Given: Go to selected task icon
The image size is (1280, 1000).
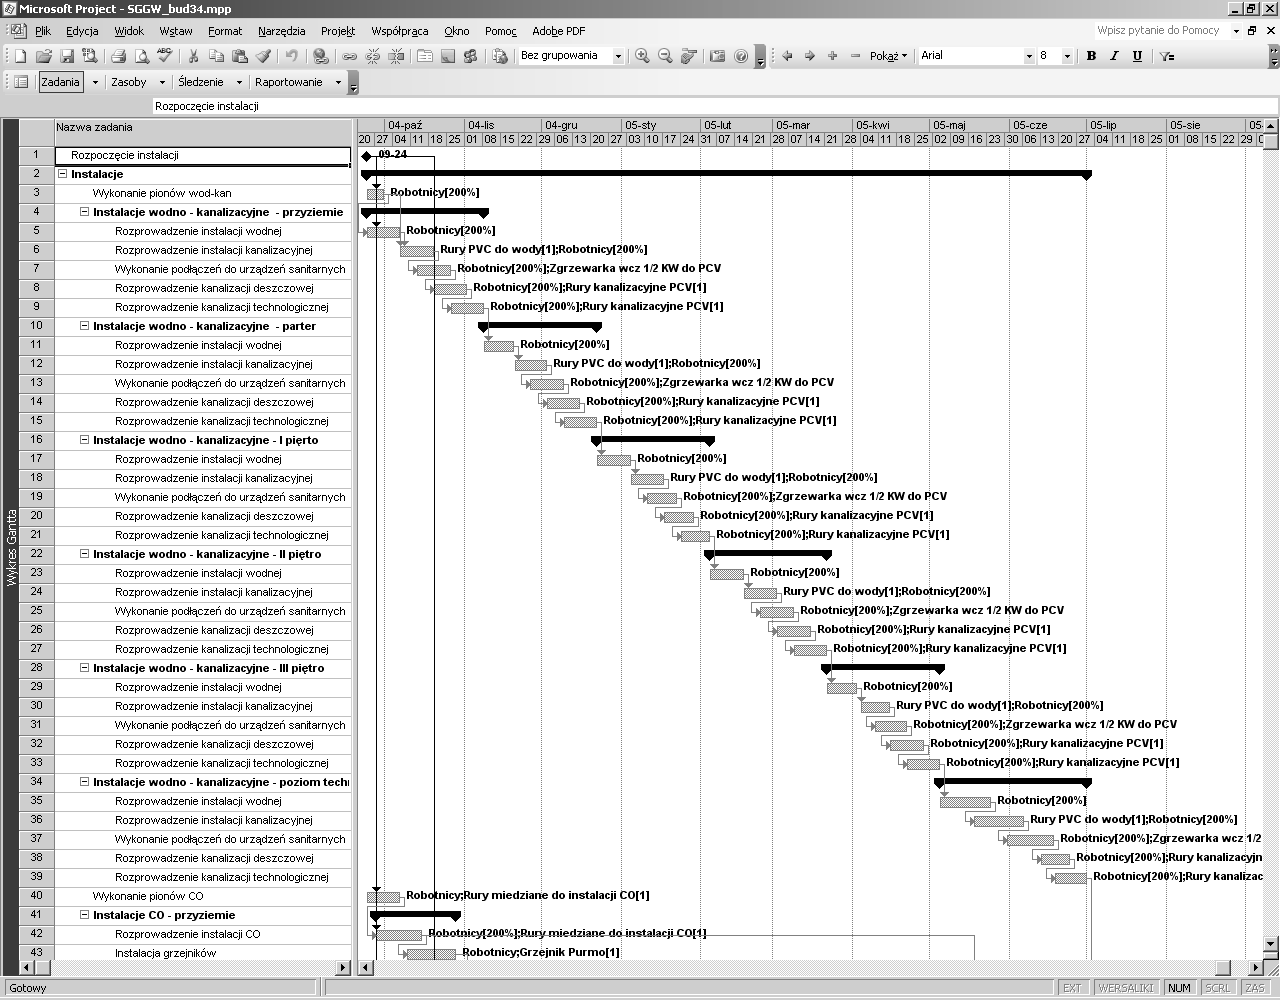Looking at the screenshot, I should tap(689, 56).
